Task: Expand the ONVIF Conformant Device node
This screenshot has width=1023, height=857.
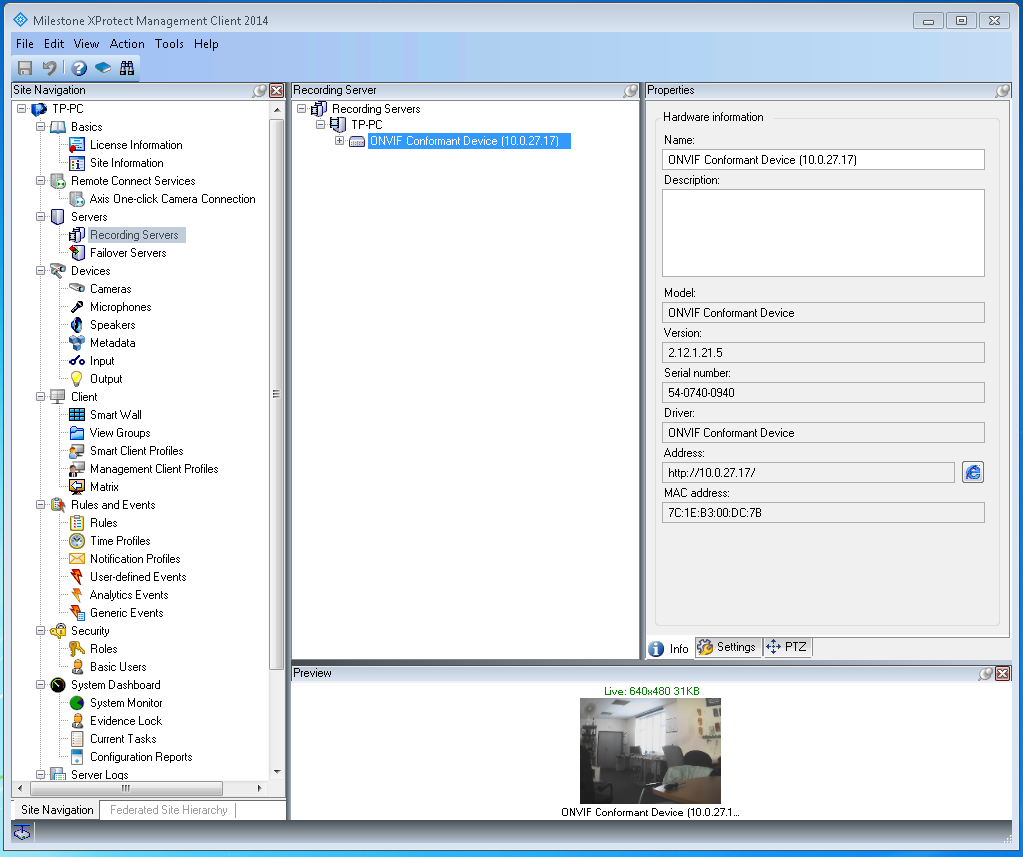Action: 339,141
